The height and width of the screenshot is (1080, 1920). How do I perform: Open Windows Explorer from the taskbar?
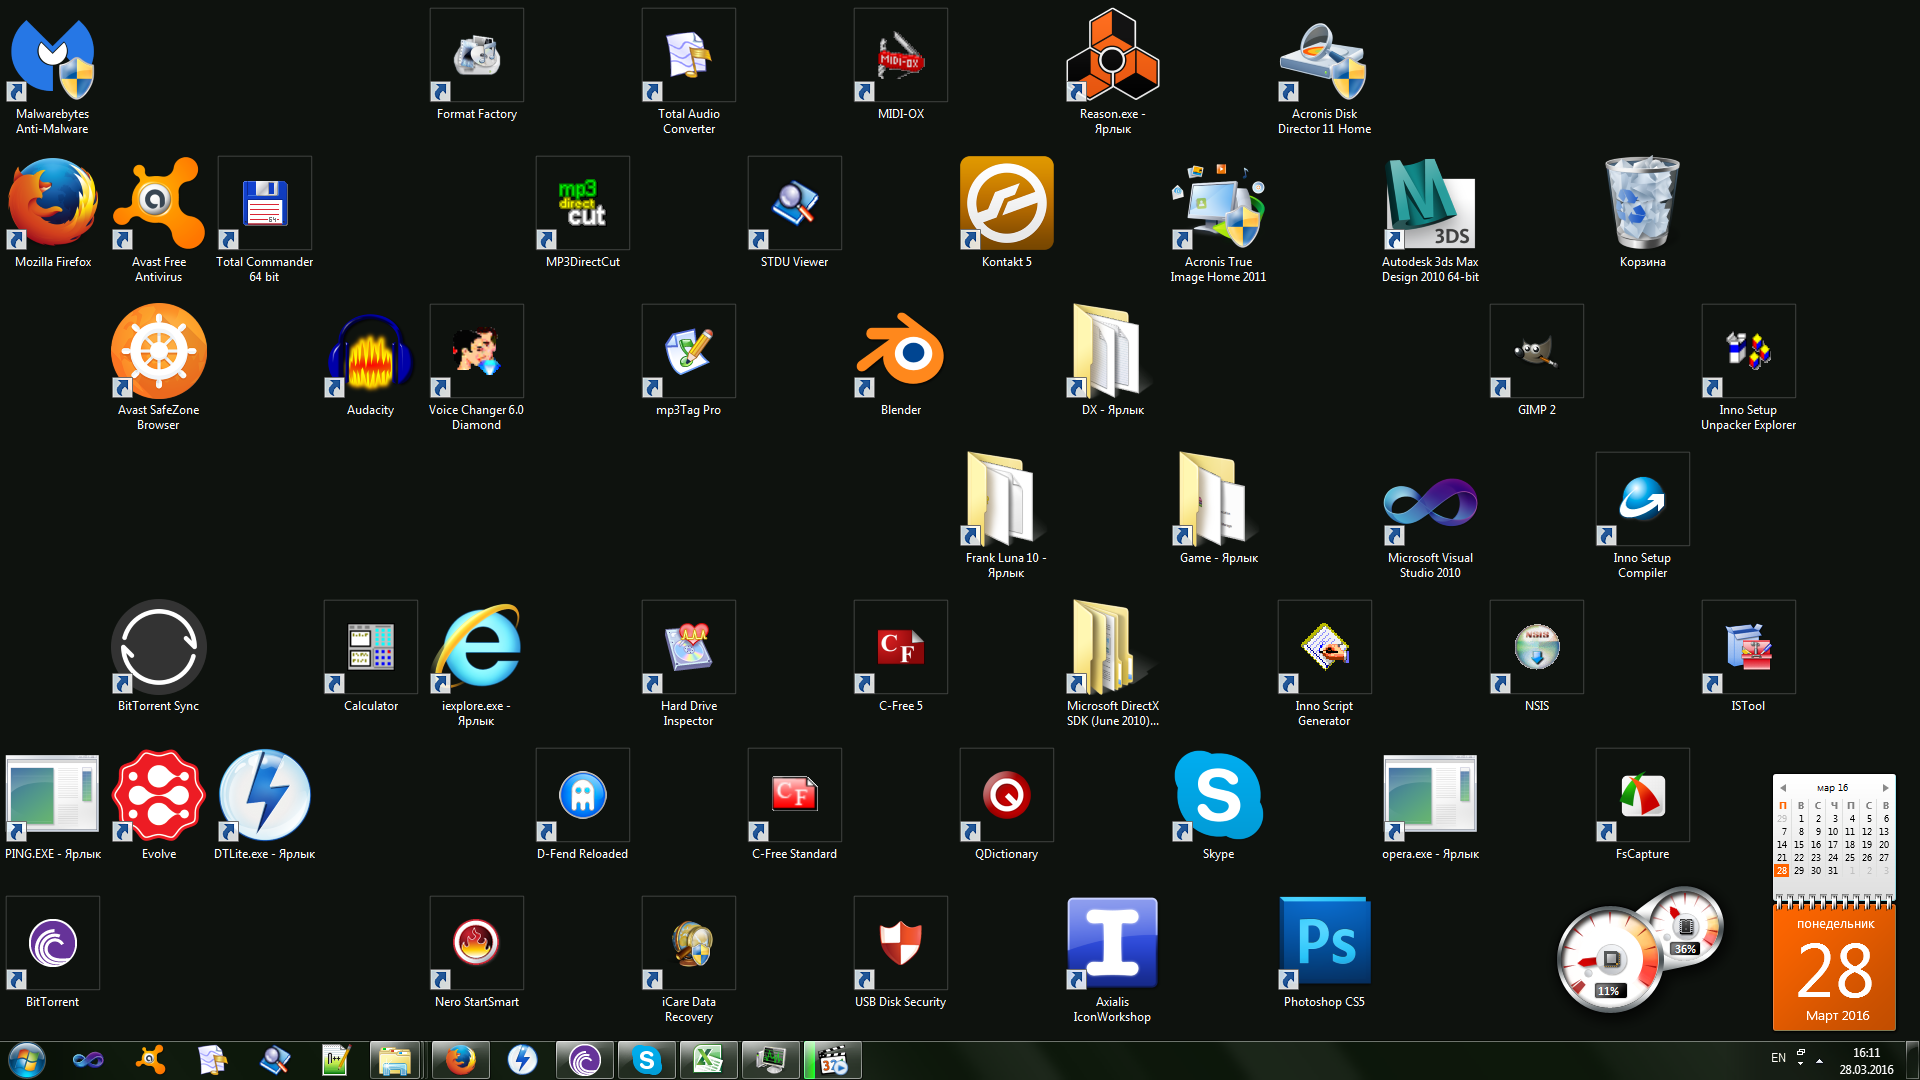click(395, 1060)
